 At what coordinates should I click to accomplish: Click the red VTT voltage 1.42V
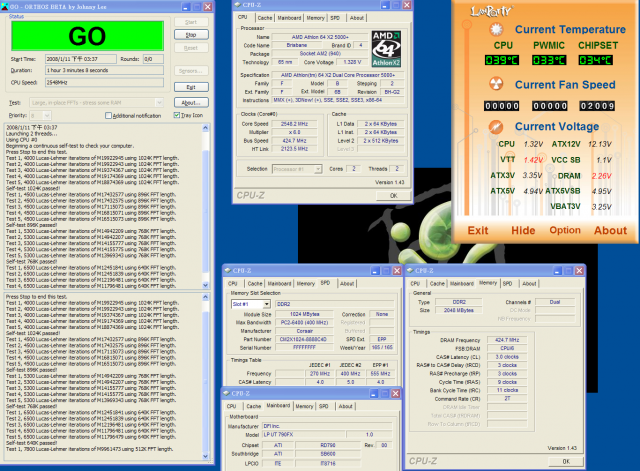pyautogui.click(x=533, y=160)
